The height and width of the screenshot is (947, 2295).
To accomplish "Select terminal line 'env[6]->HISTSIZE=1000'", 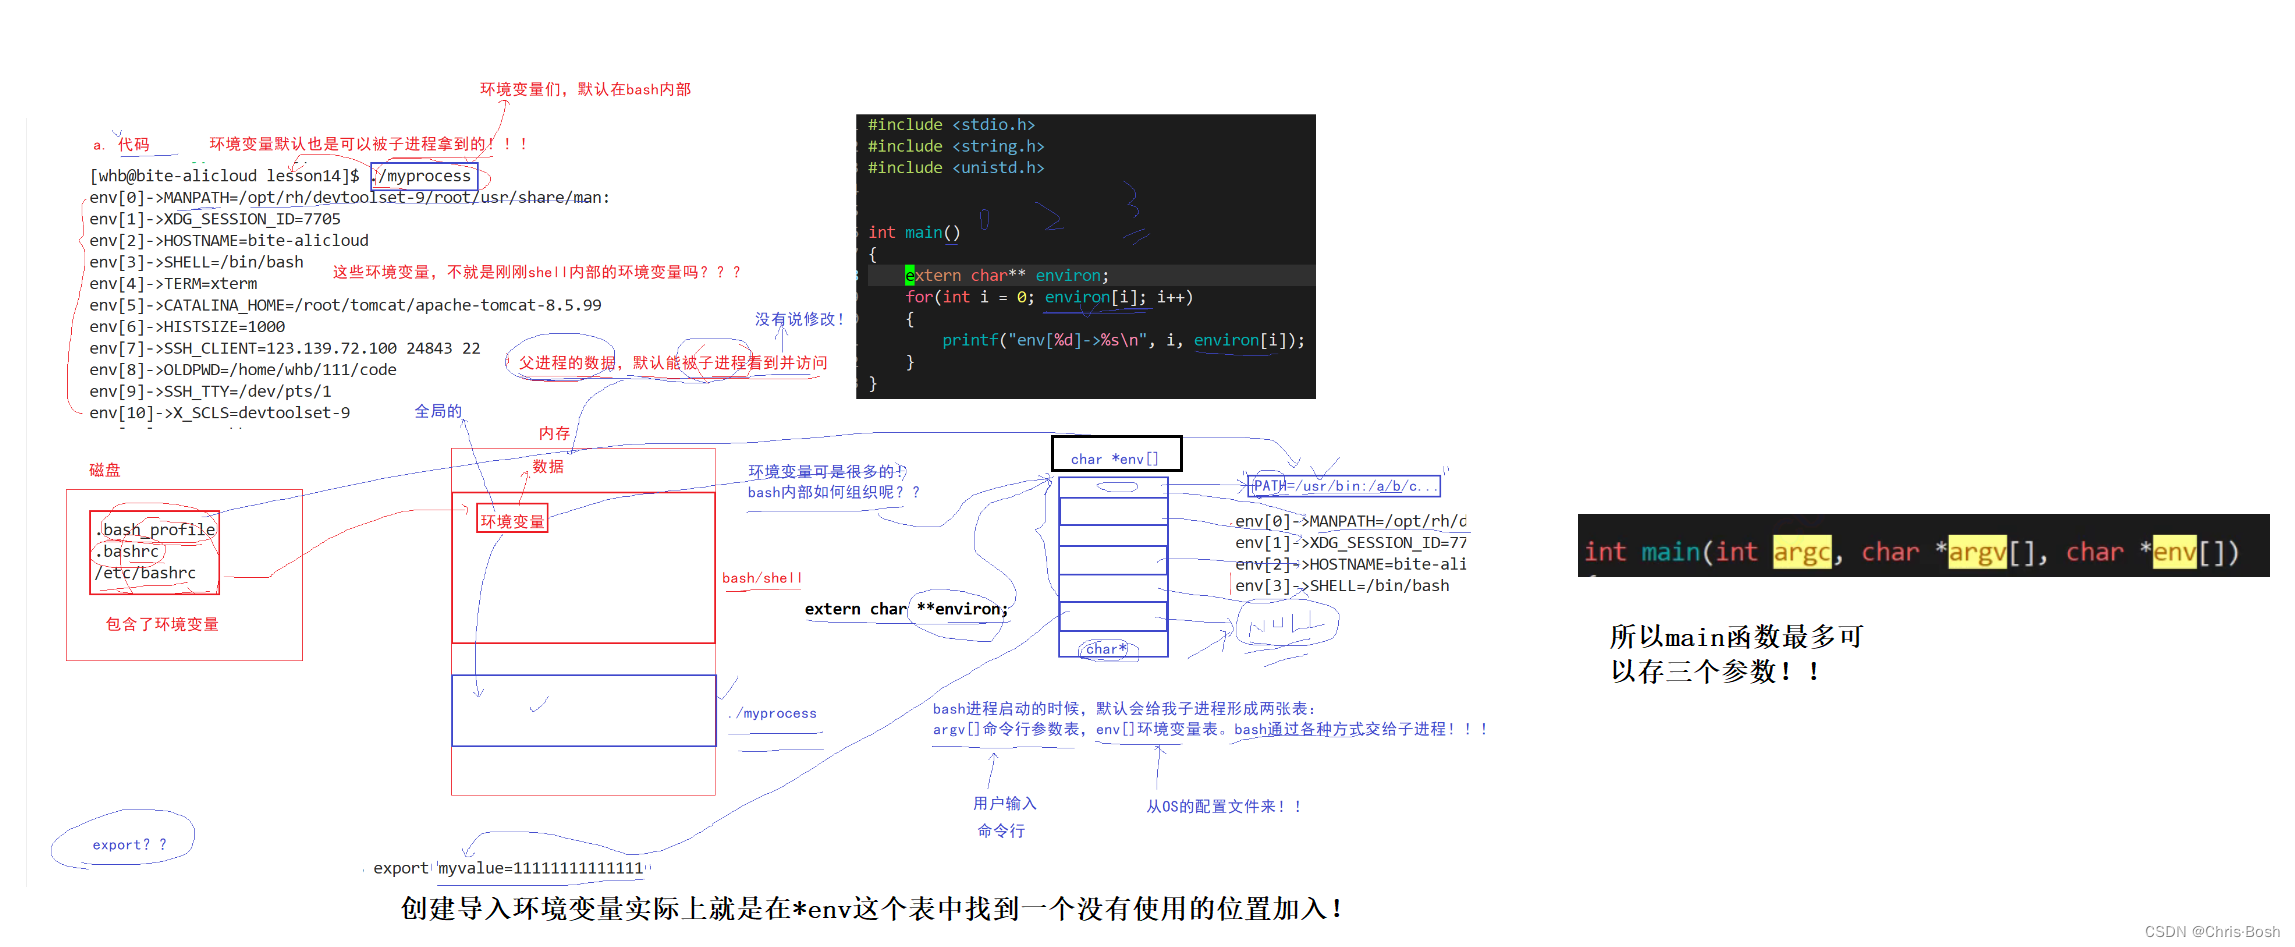I will coord(187,327).
